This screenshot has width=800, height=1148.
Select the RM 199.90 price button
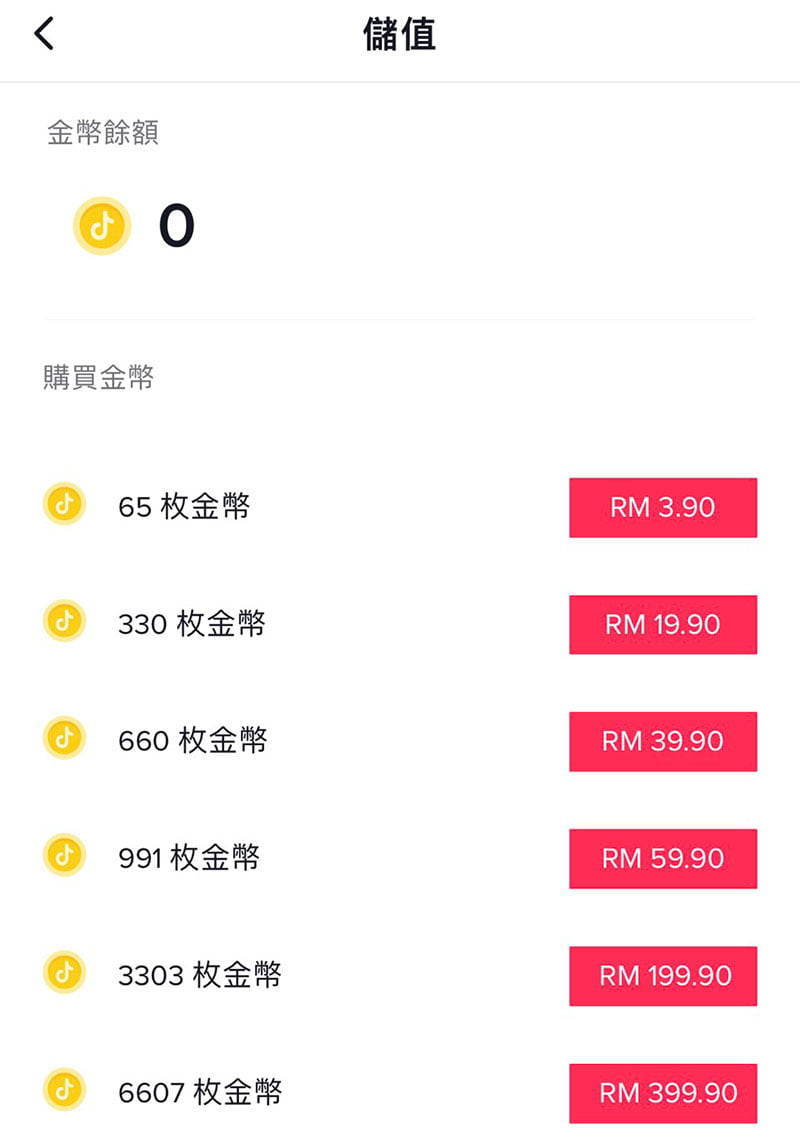click(x=663, y=976)
